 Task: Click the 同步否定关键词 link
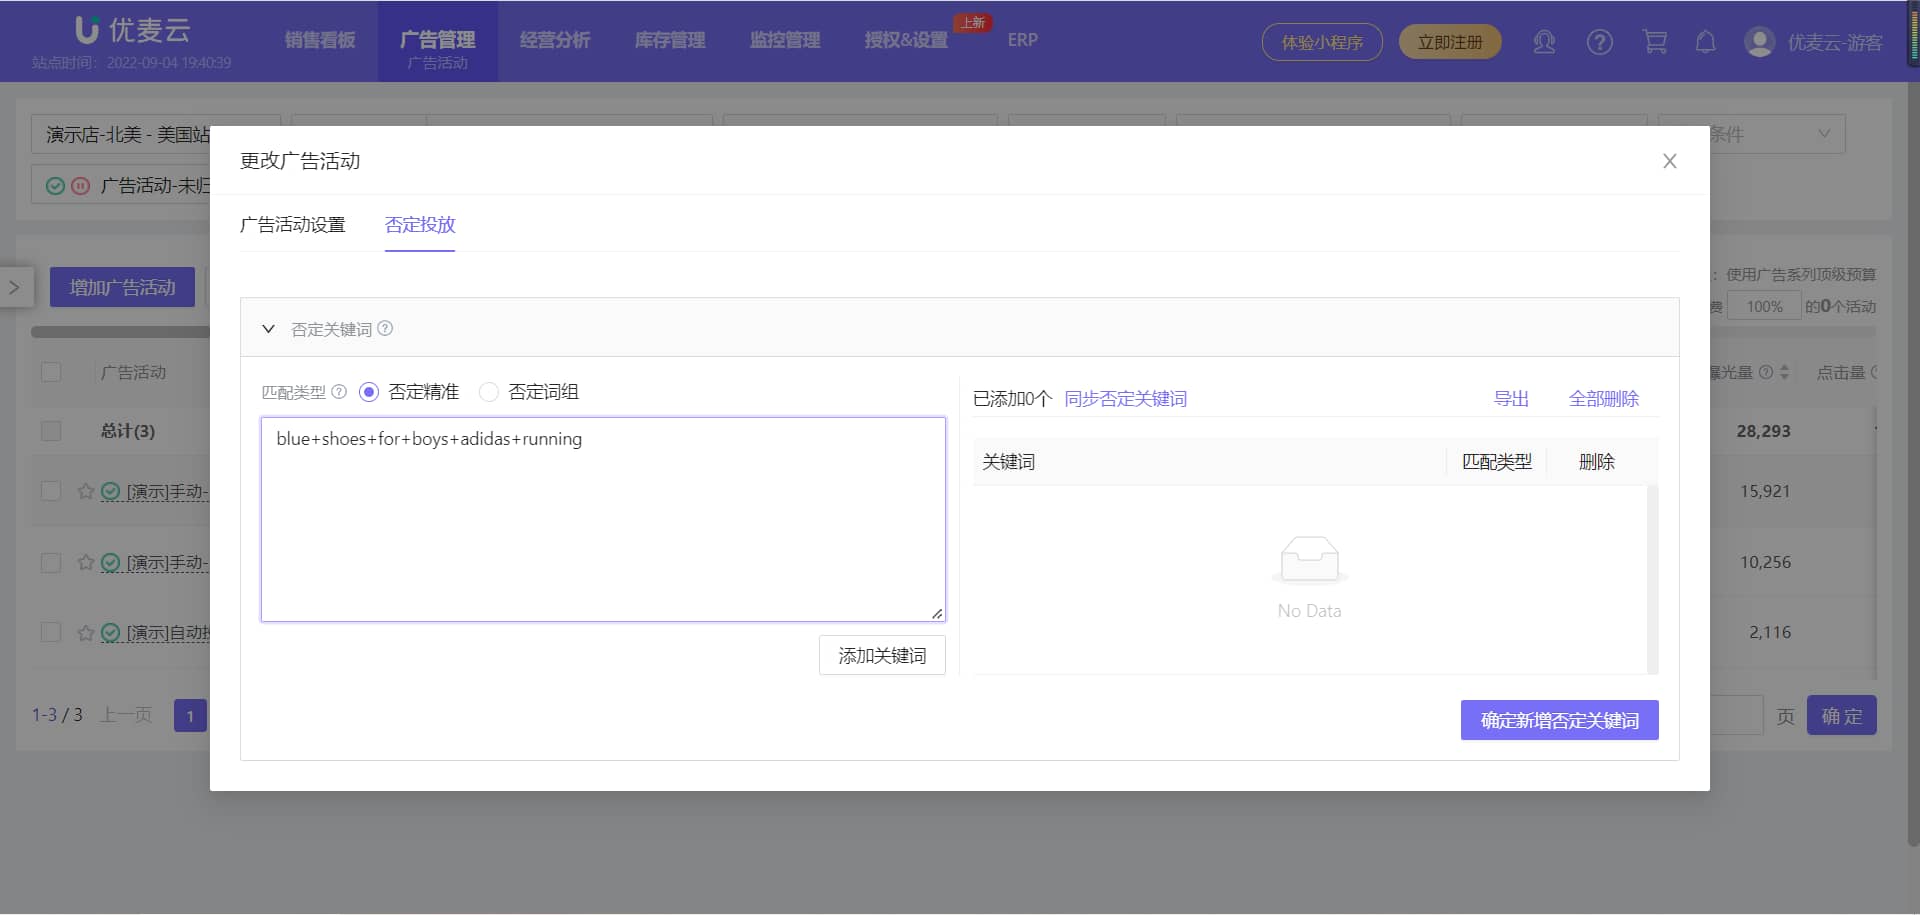(x=1125, y=399)
